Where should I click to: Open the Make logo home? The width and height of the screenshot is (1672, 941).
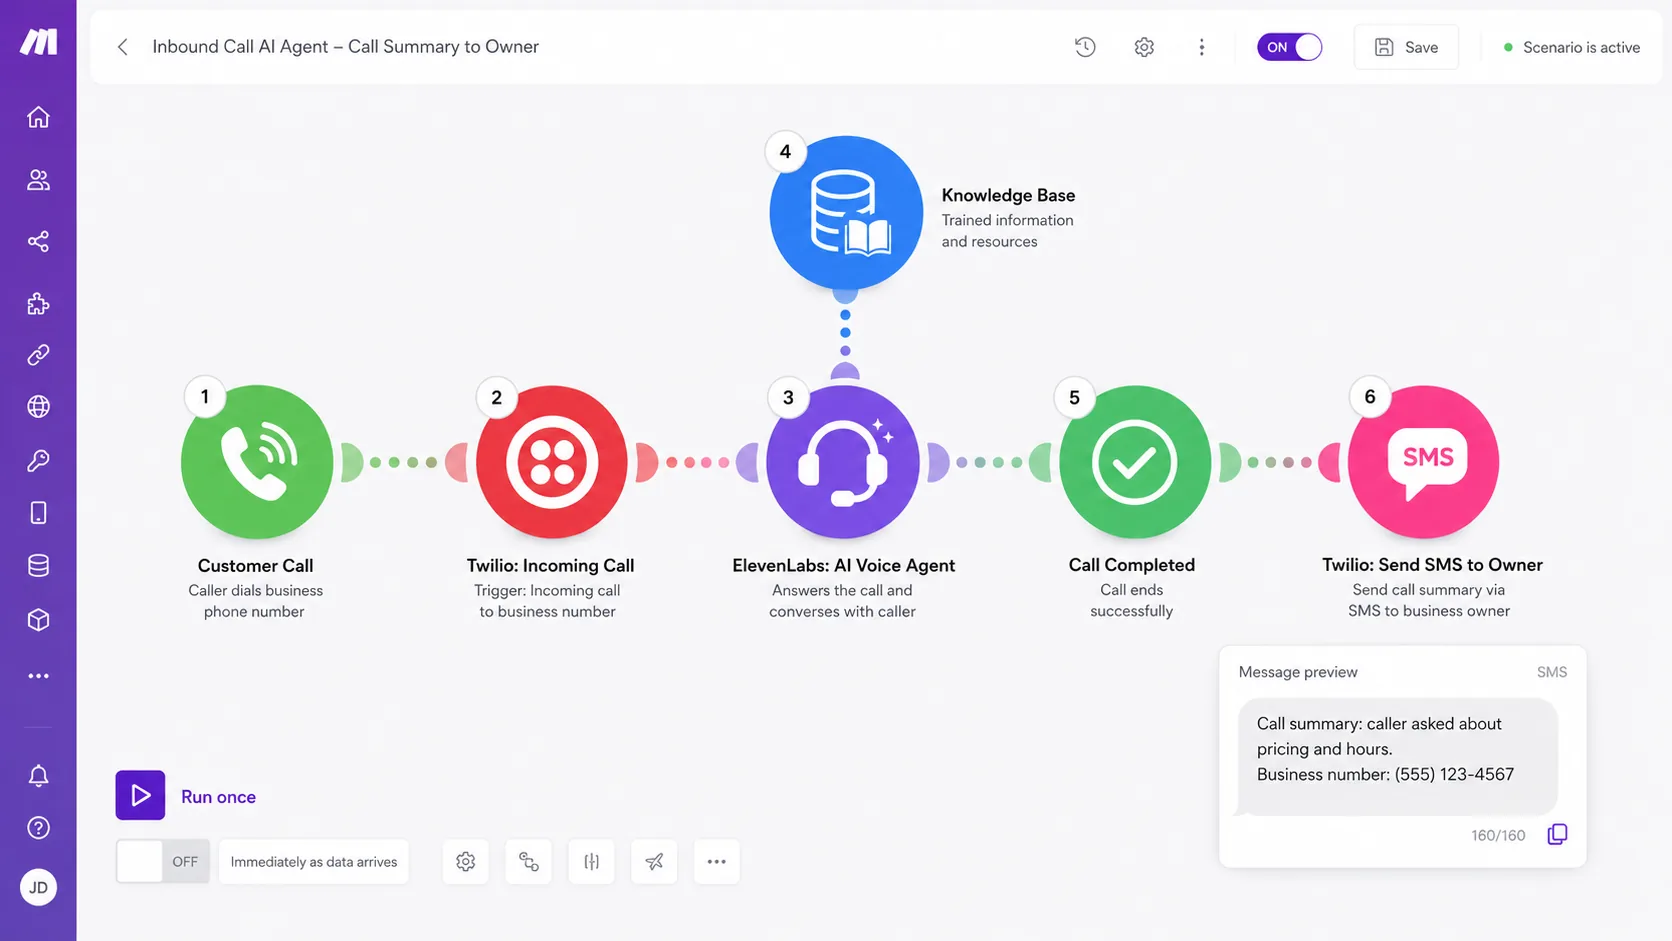(x=38, y=42)
